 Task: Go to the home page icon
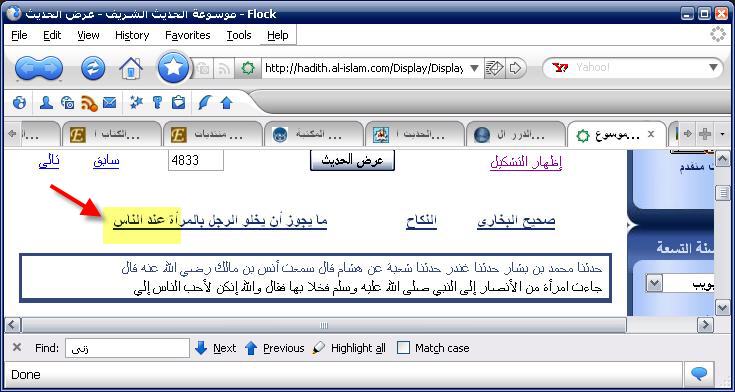tap(131, 68)
